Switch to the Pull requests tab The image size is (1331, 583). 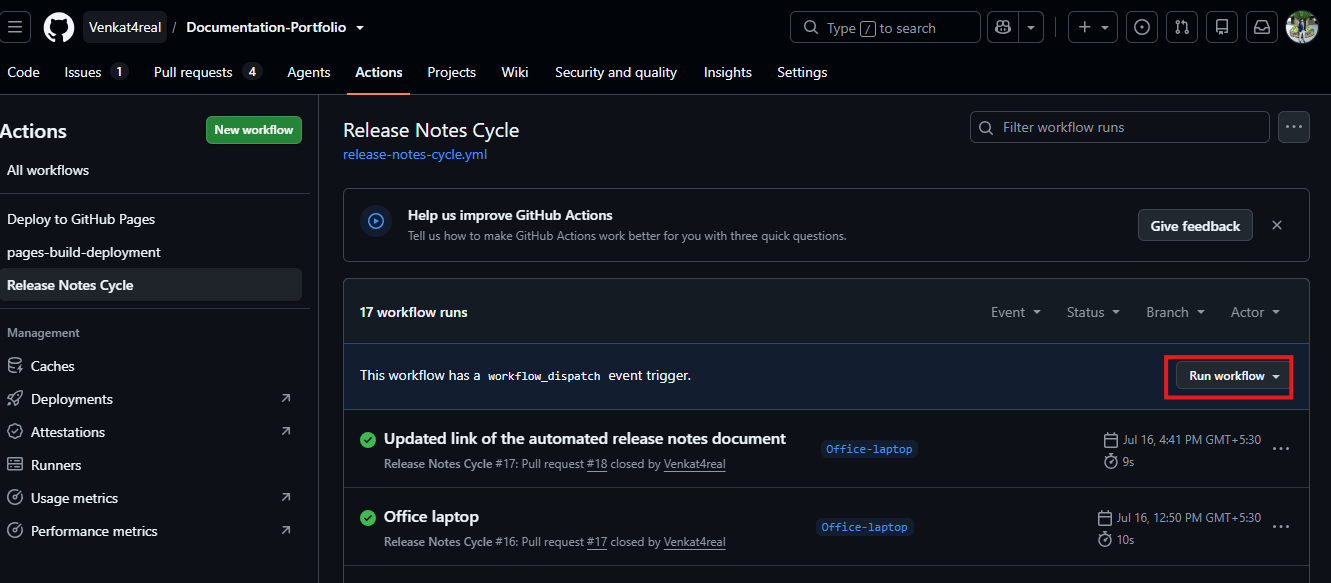tap(208, 72)
